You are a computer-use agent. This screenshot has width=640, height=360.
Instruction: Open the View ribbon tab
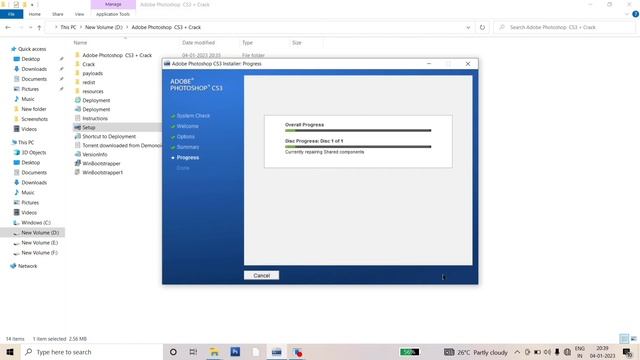click(x=79, y=14)
